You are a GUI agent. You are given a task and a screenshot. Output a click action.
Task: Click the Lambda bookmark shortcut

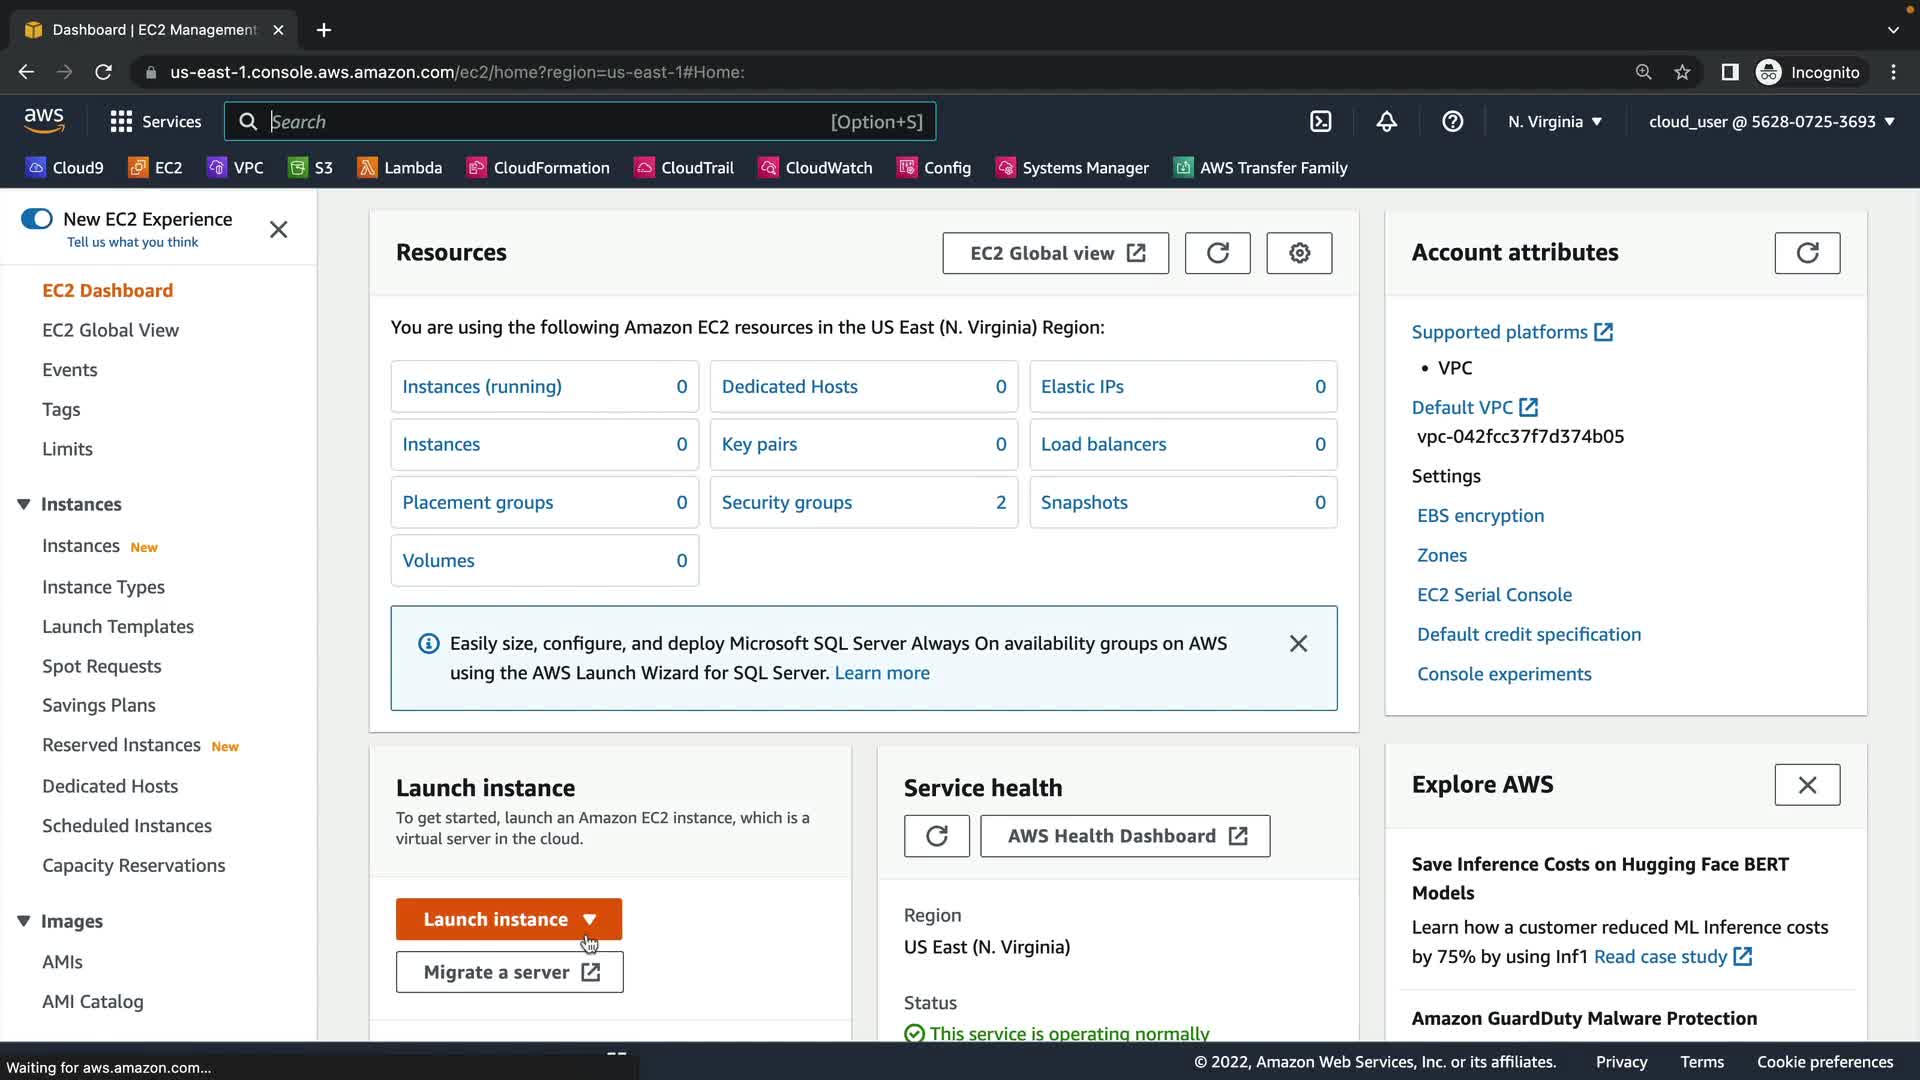pos(400,168)
